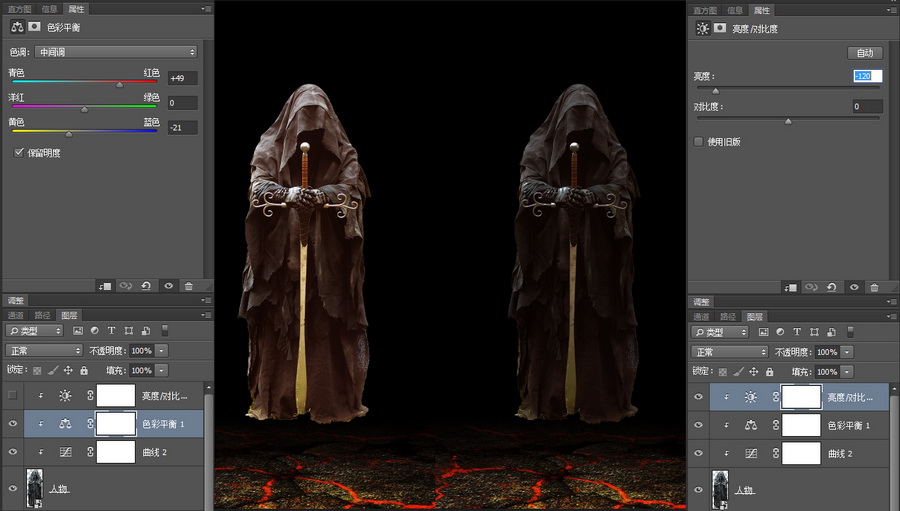Lock all padlock icon in right layers panel
This screenshot has height=511, width=900.
click(x=770, y=371)
